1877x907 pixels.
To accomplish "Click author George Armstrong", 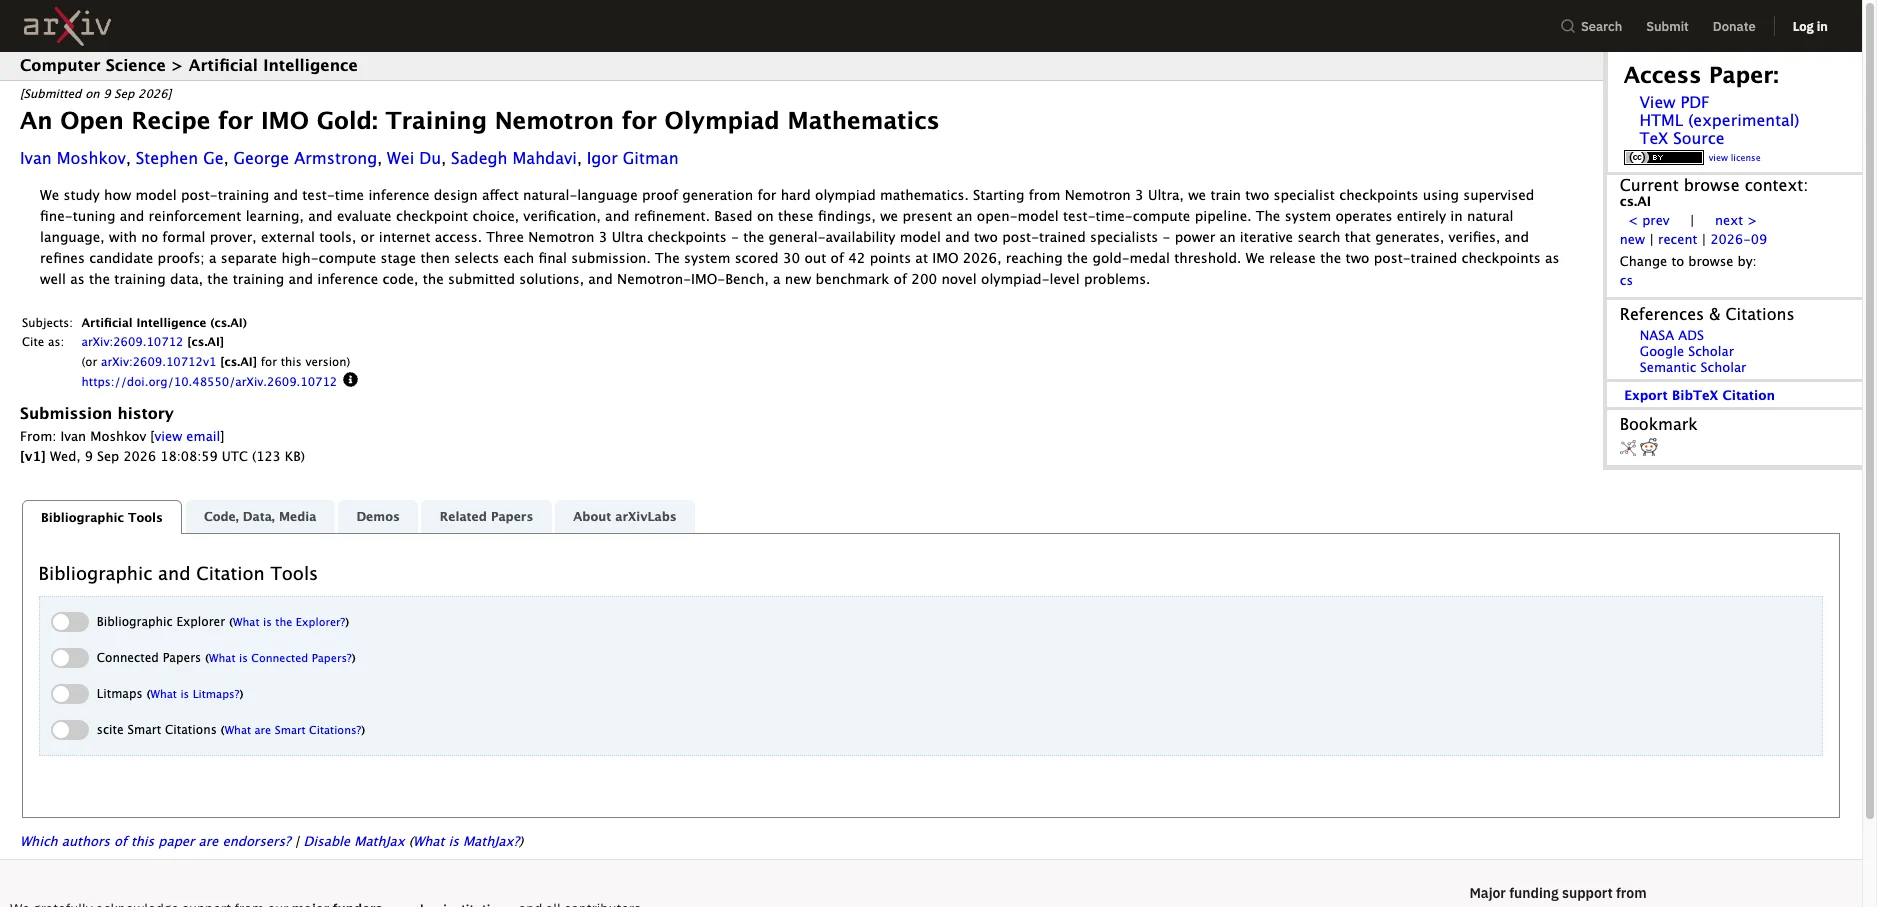I will pyautogui.click(x=305, y=158).
